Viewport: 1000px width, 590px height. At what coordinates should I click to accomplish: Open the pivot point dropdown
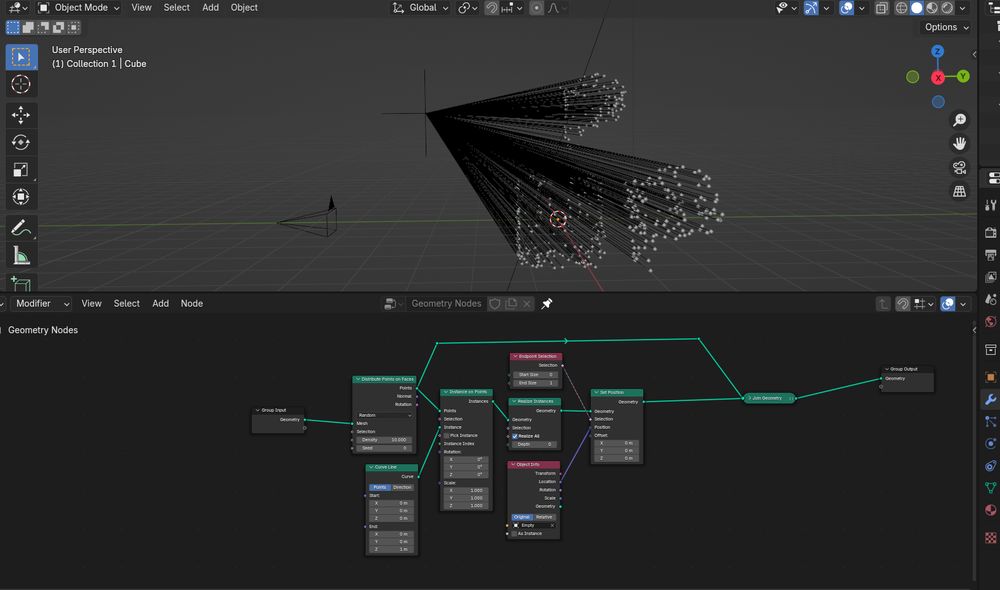(467, 8)
